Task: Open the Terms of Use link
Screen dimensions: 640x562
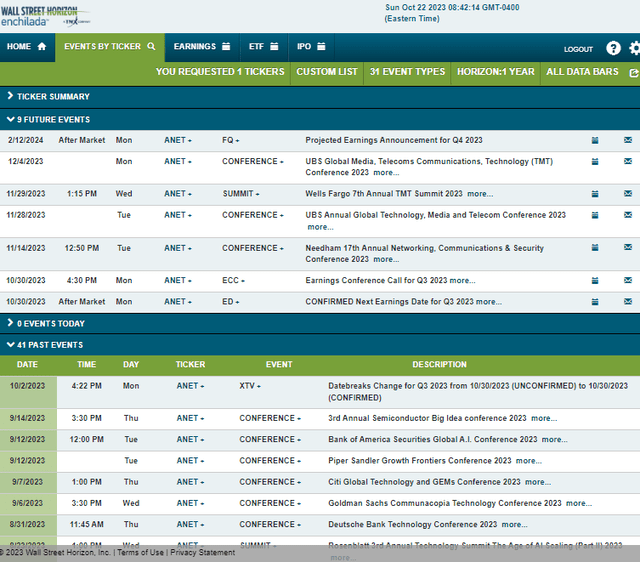Action: point(140,553)
